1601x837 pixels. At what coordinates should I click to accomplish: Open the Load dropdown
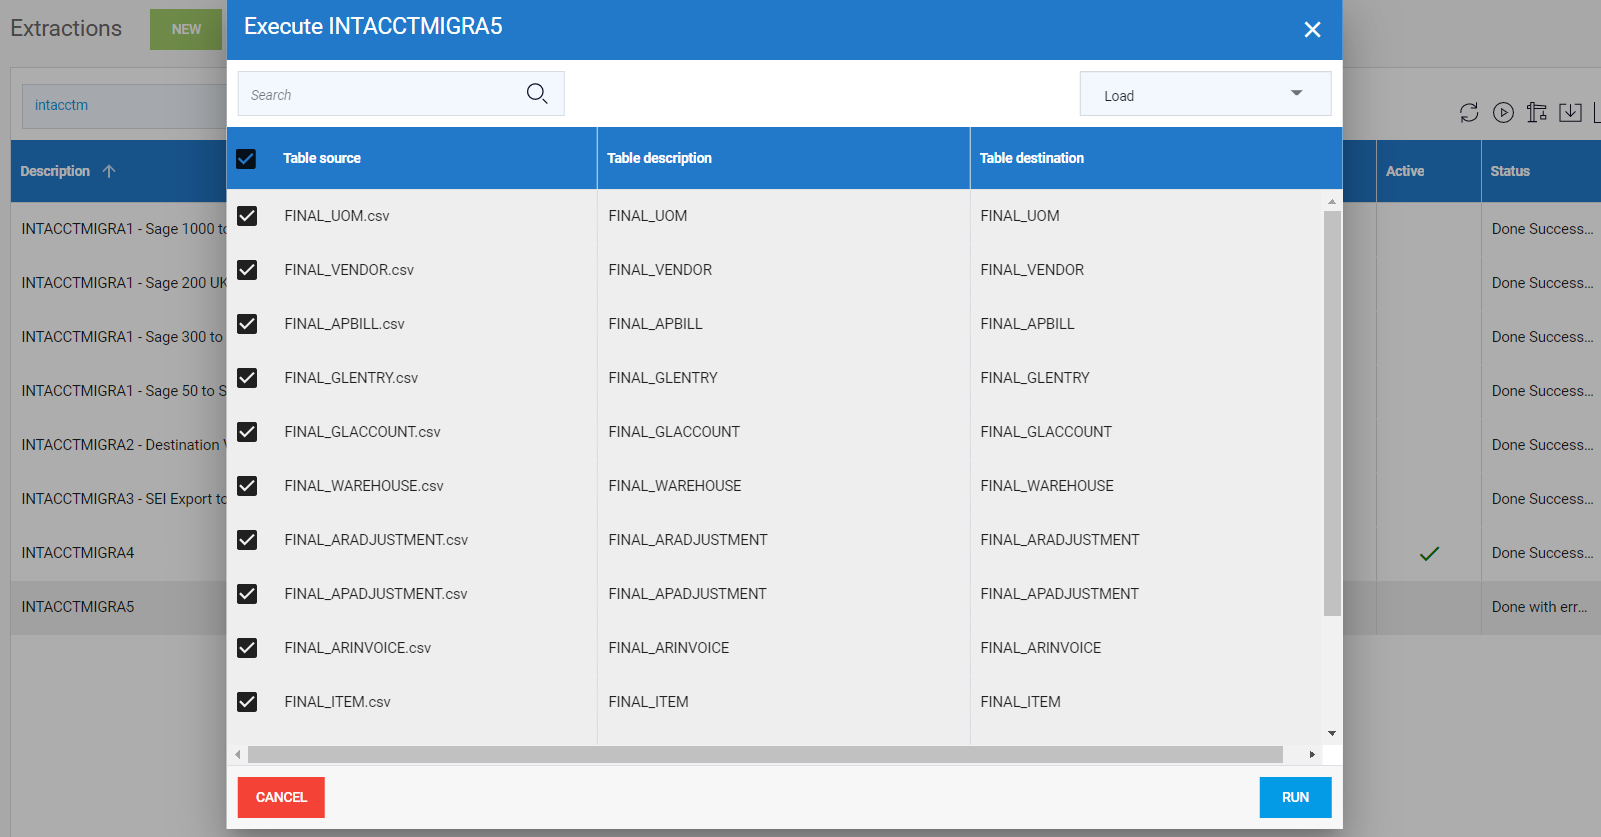[x=1205, y=94]
